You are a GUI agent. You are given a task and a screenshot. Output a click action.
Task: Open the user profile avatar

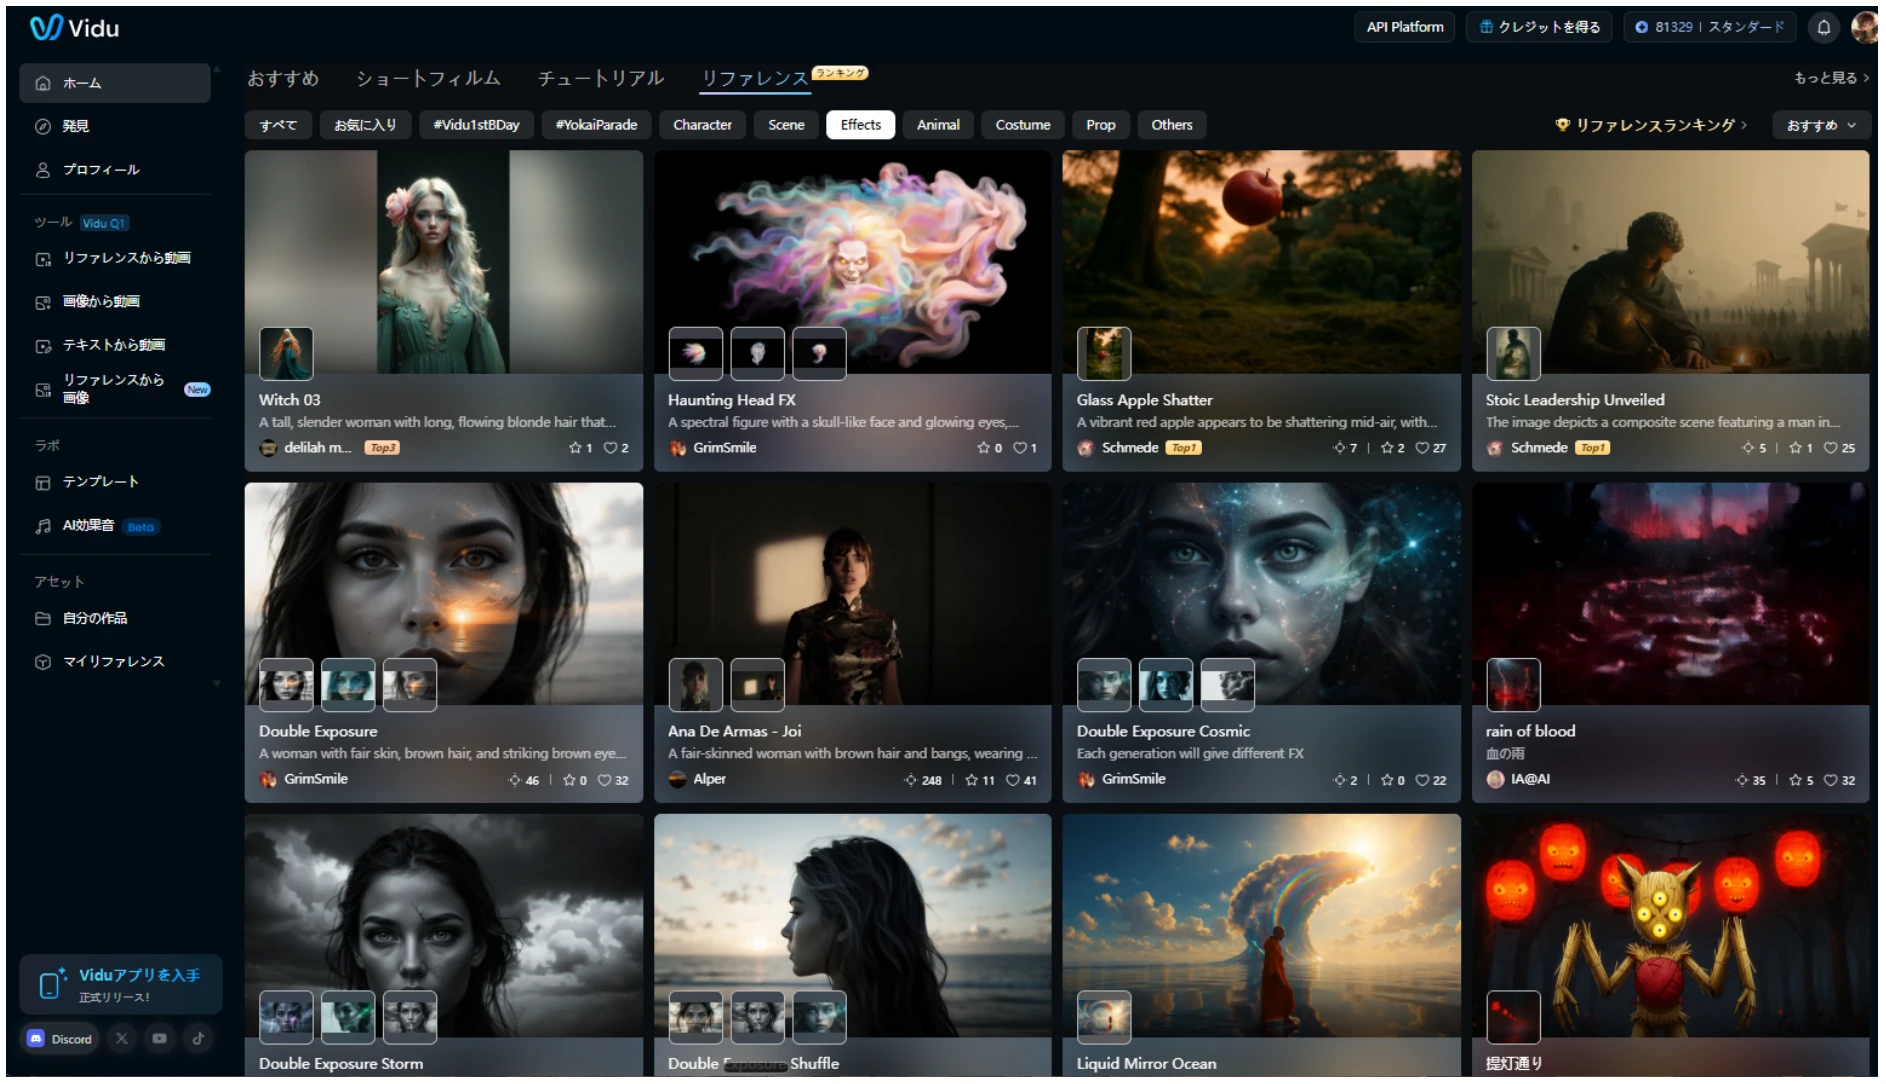[1864, 27]
